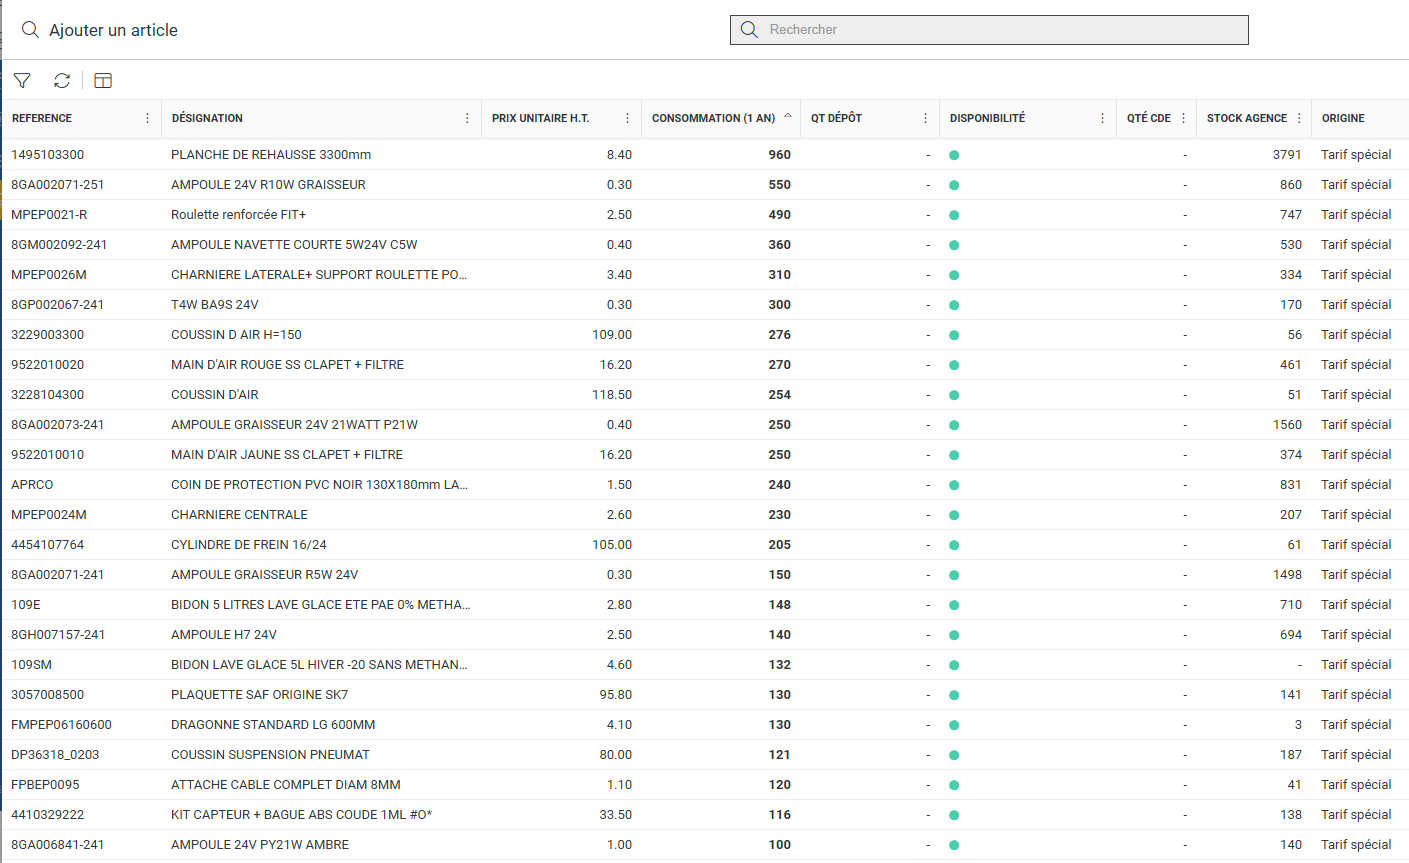
Task: Click designation T4W BA9S 24V
Action: point(215,305)
